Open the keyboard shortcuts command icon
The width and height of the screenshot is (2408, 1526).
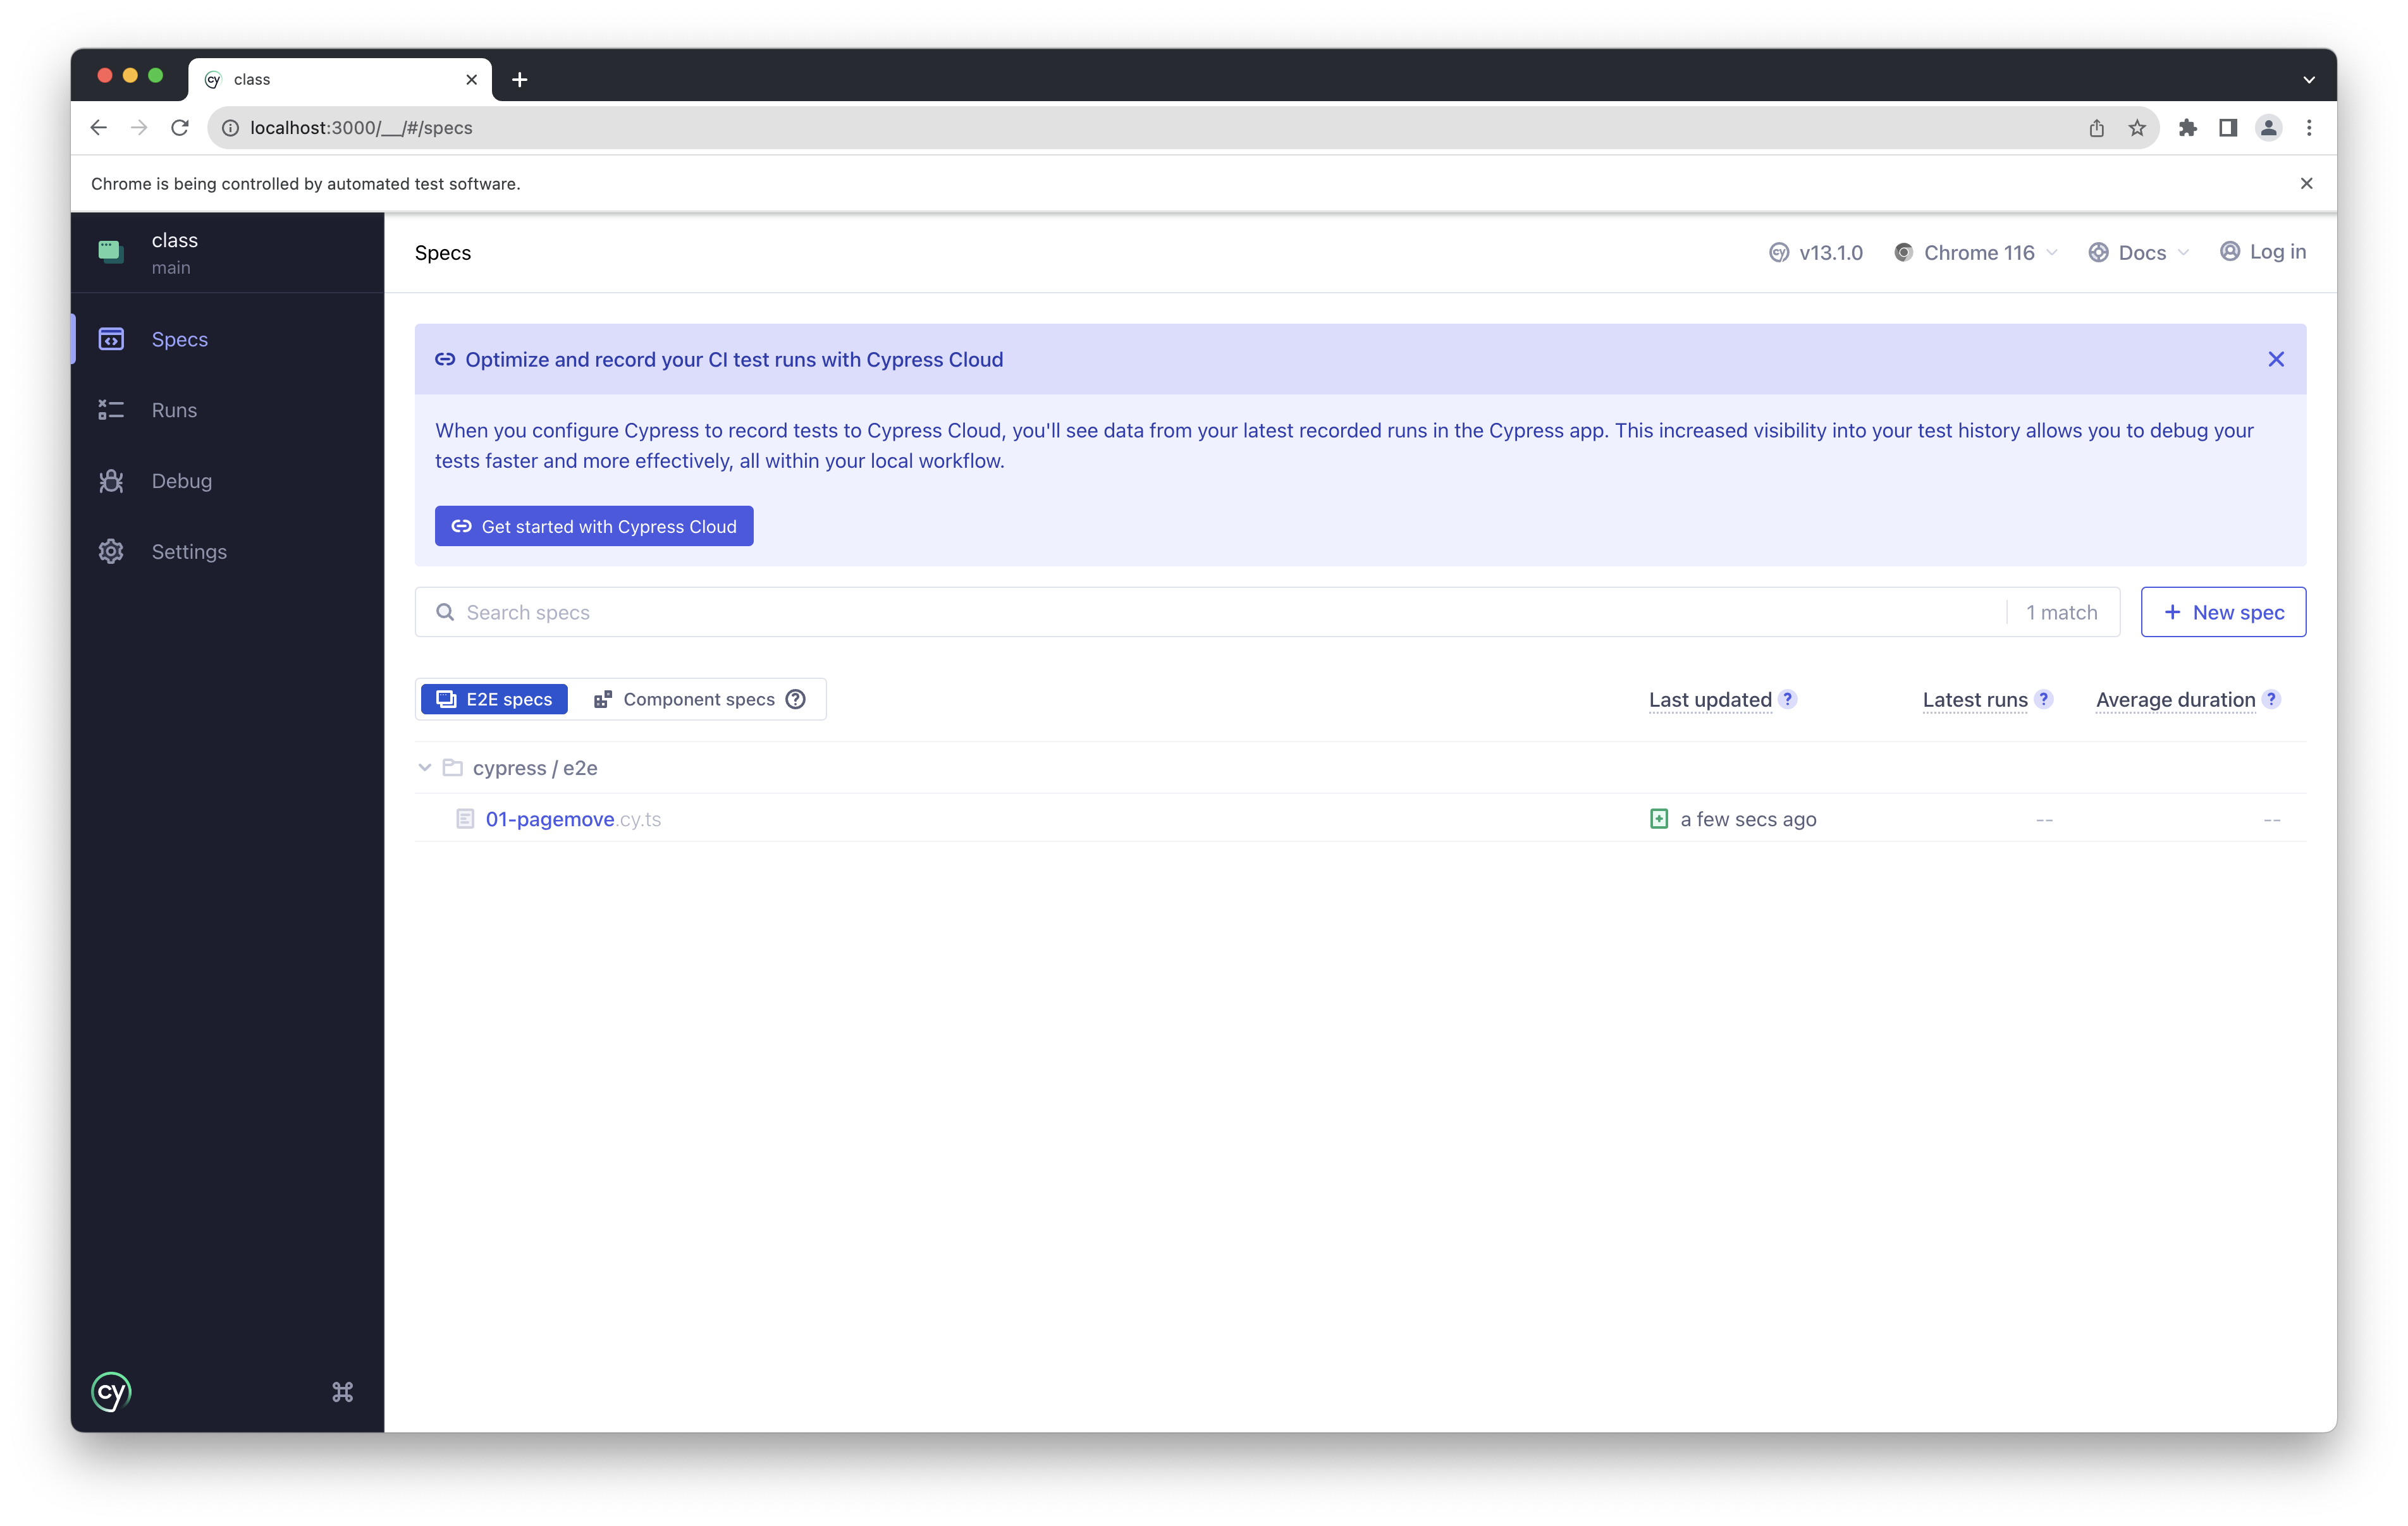click(342, 1391)
